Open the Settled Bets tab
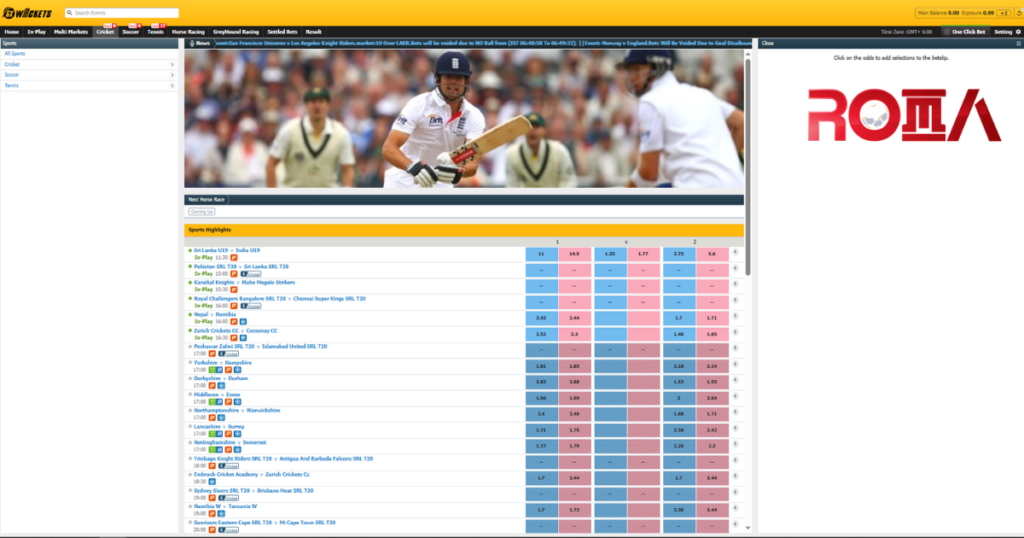This screenshot has height=538, width=1024. [282, 31]
